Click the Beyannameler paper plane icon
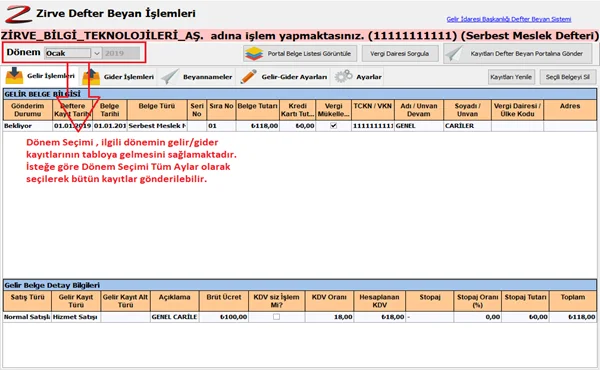Viewport: 600px width, 370px height. point(170,77)
